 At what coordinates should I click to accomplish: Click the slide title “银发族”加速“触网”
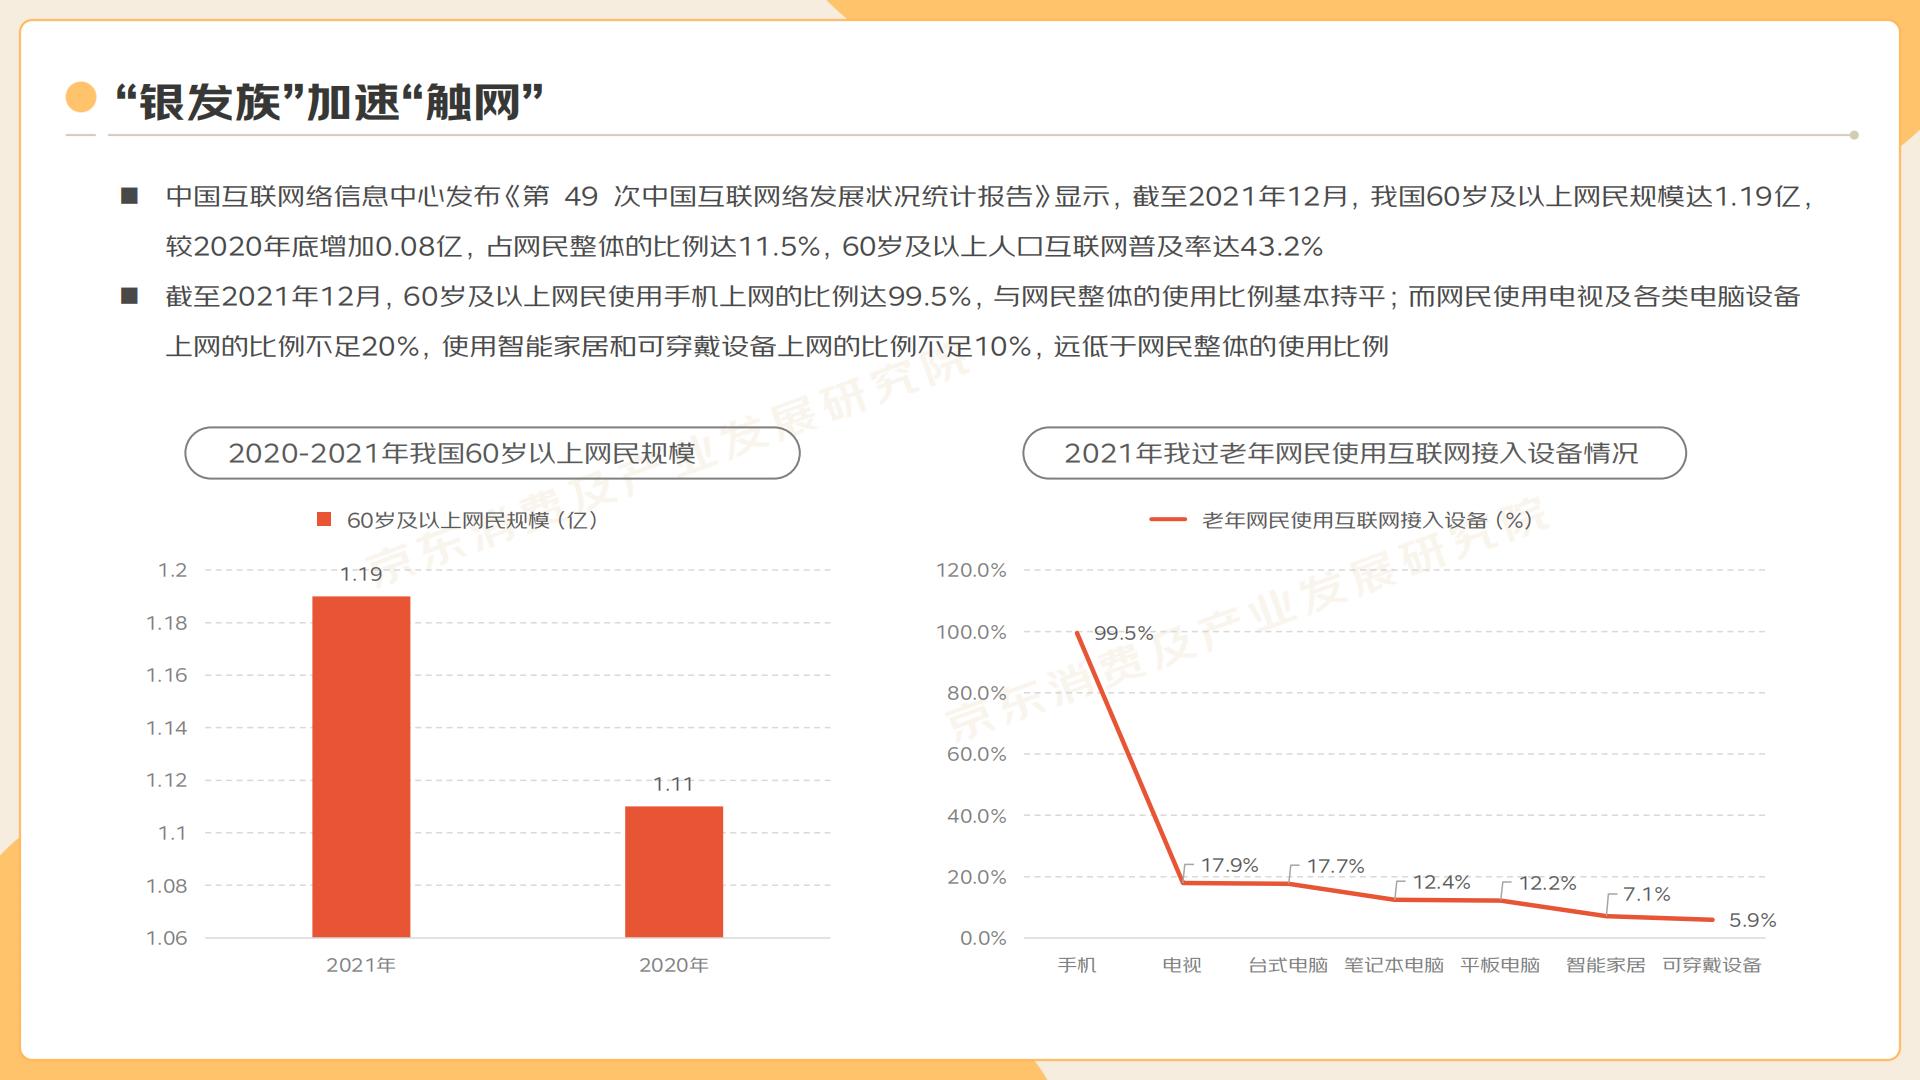click(x=329, y=102)
